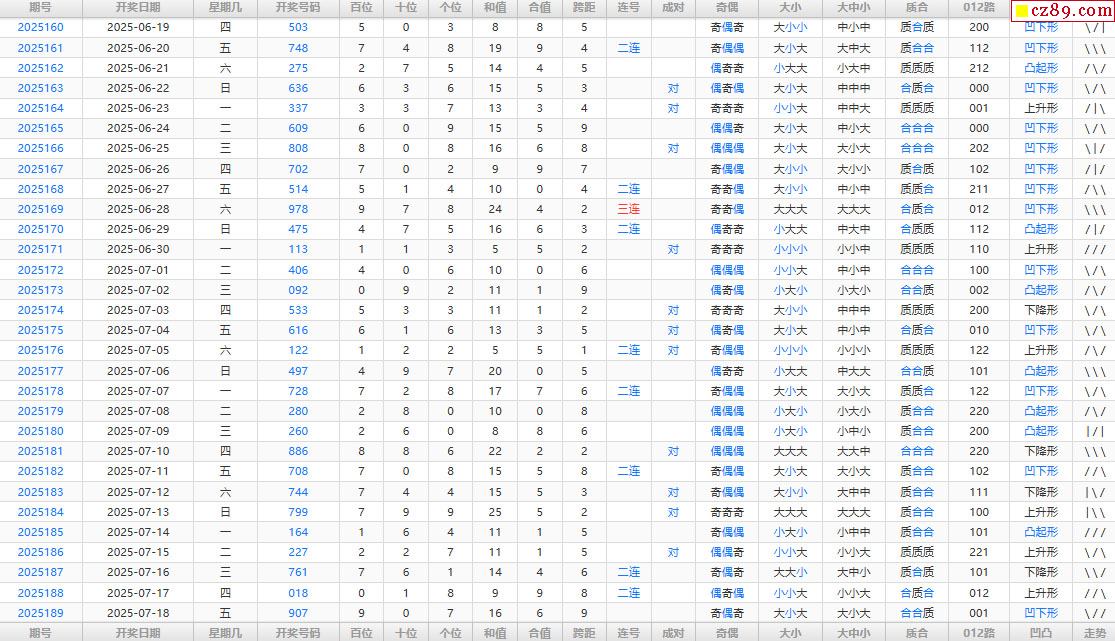This screenshot has height=641, width=1115.
Task: Open period link 2025171
Action: 41,249
